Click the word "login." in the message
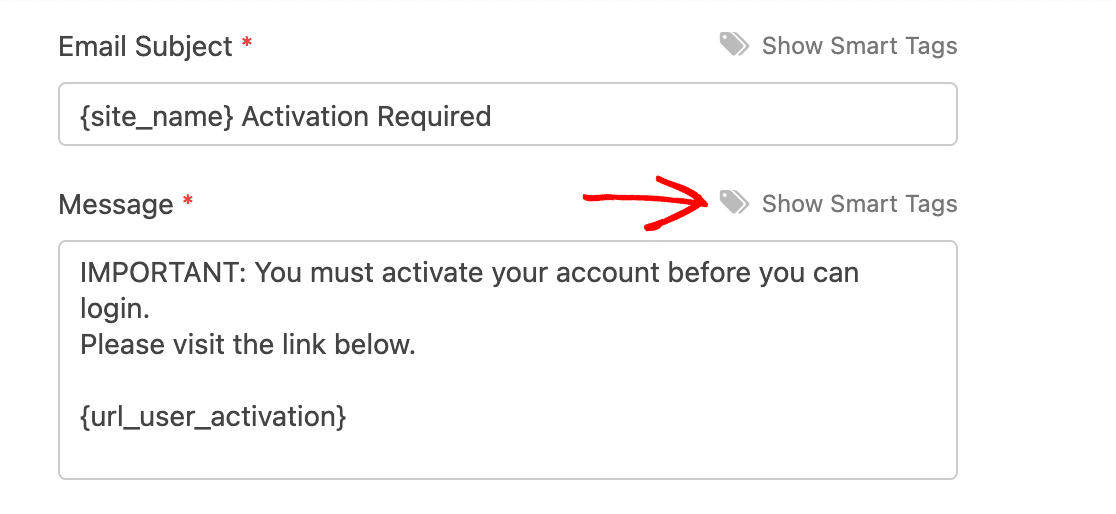The width and height of the screenshot is (1116, 514). (115, 310)
